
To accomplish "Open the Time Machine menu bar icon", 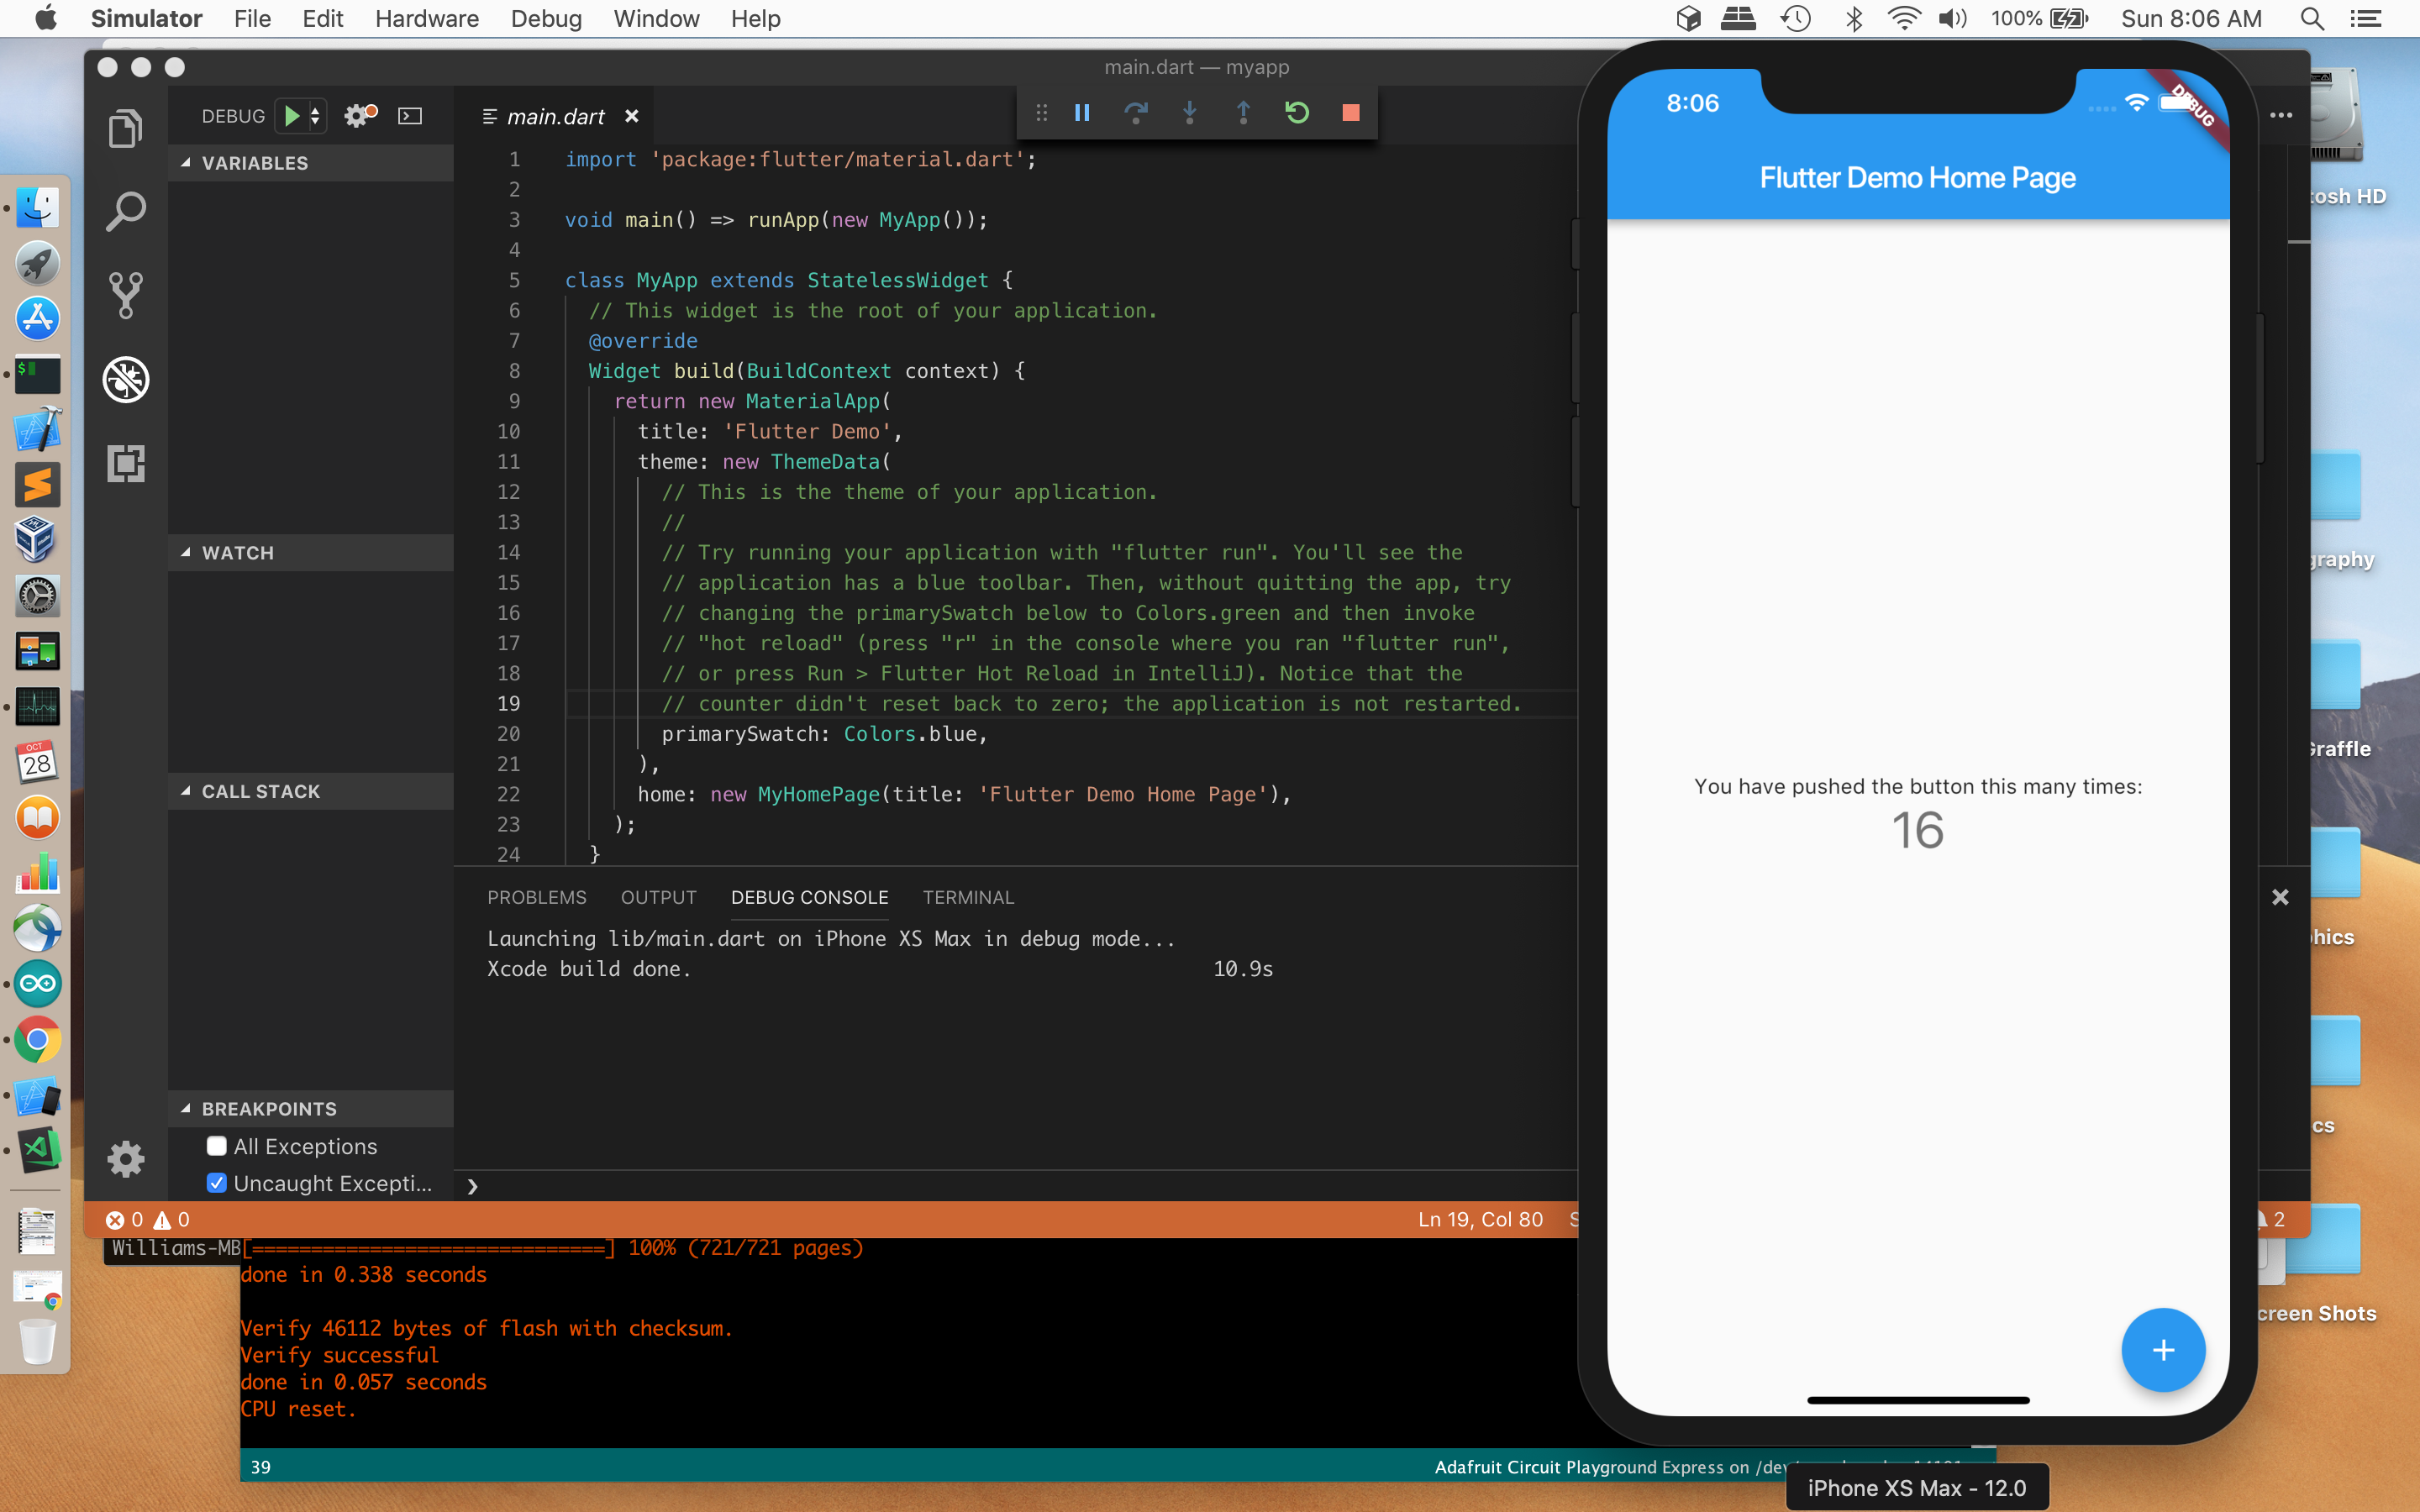I will pyautogui.click(x=1796, y=18).
